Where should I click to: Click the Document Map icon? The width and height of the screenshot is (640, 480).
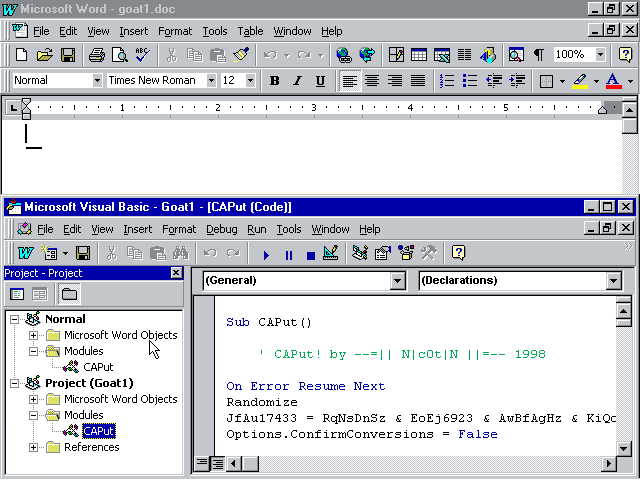click(x=516, y=55)
